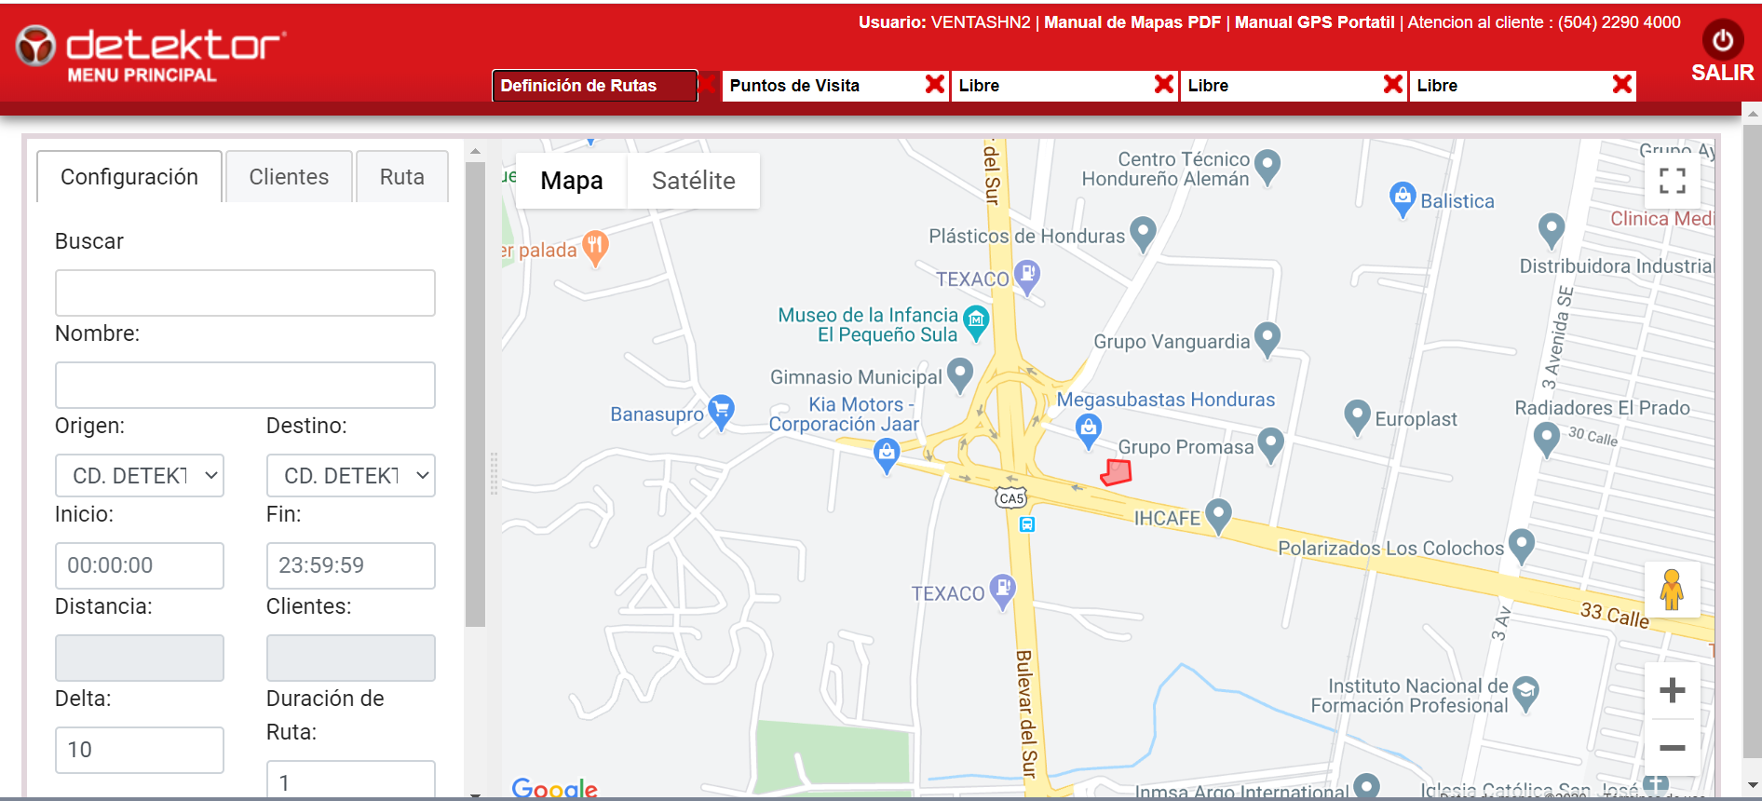Open the Destino dropdown
This screenshot has height=802, width=1762.
[351, 475]
